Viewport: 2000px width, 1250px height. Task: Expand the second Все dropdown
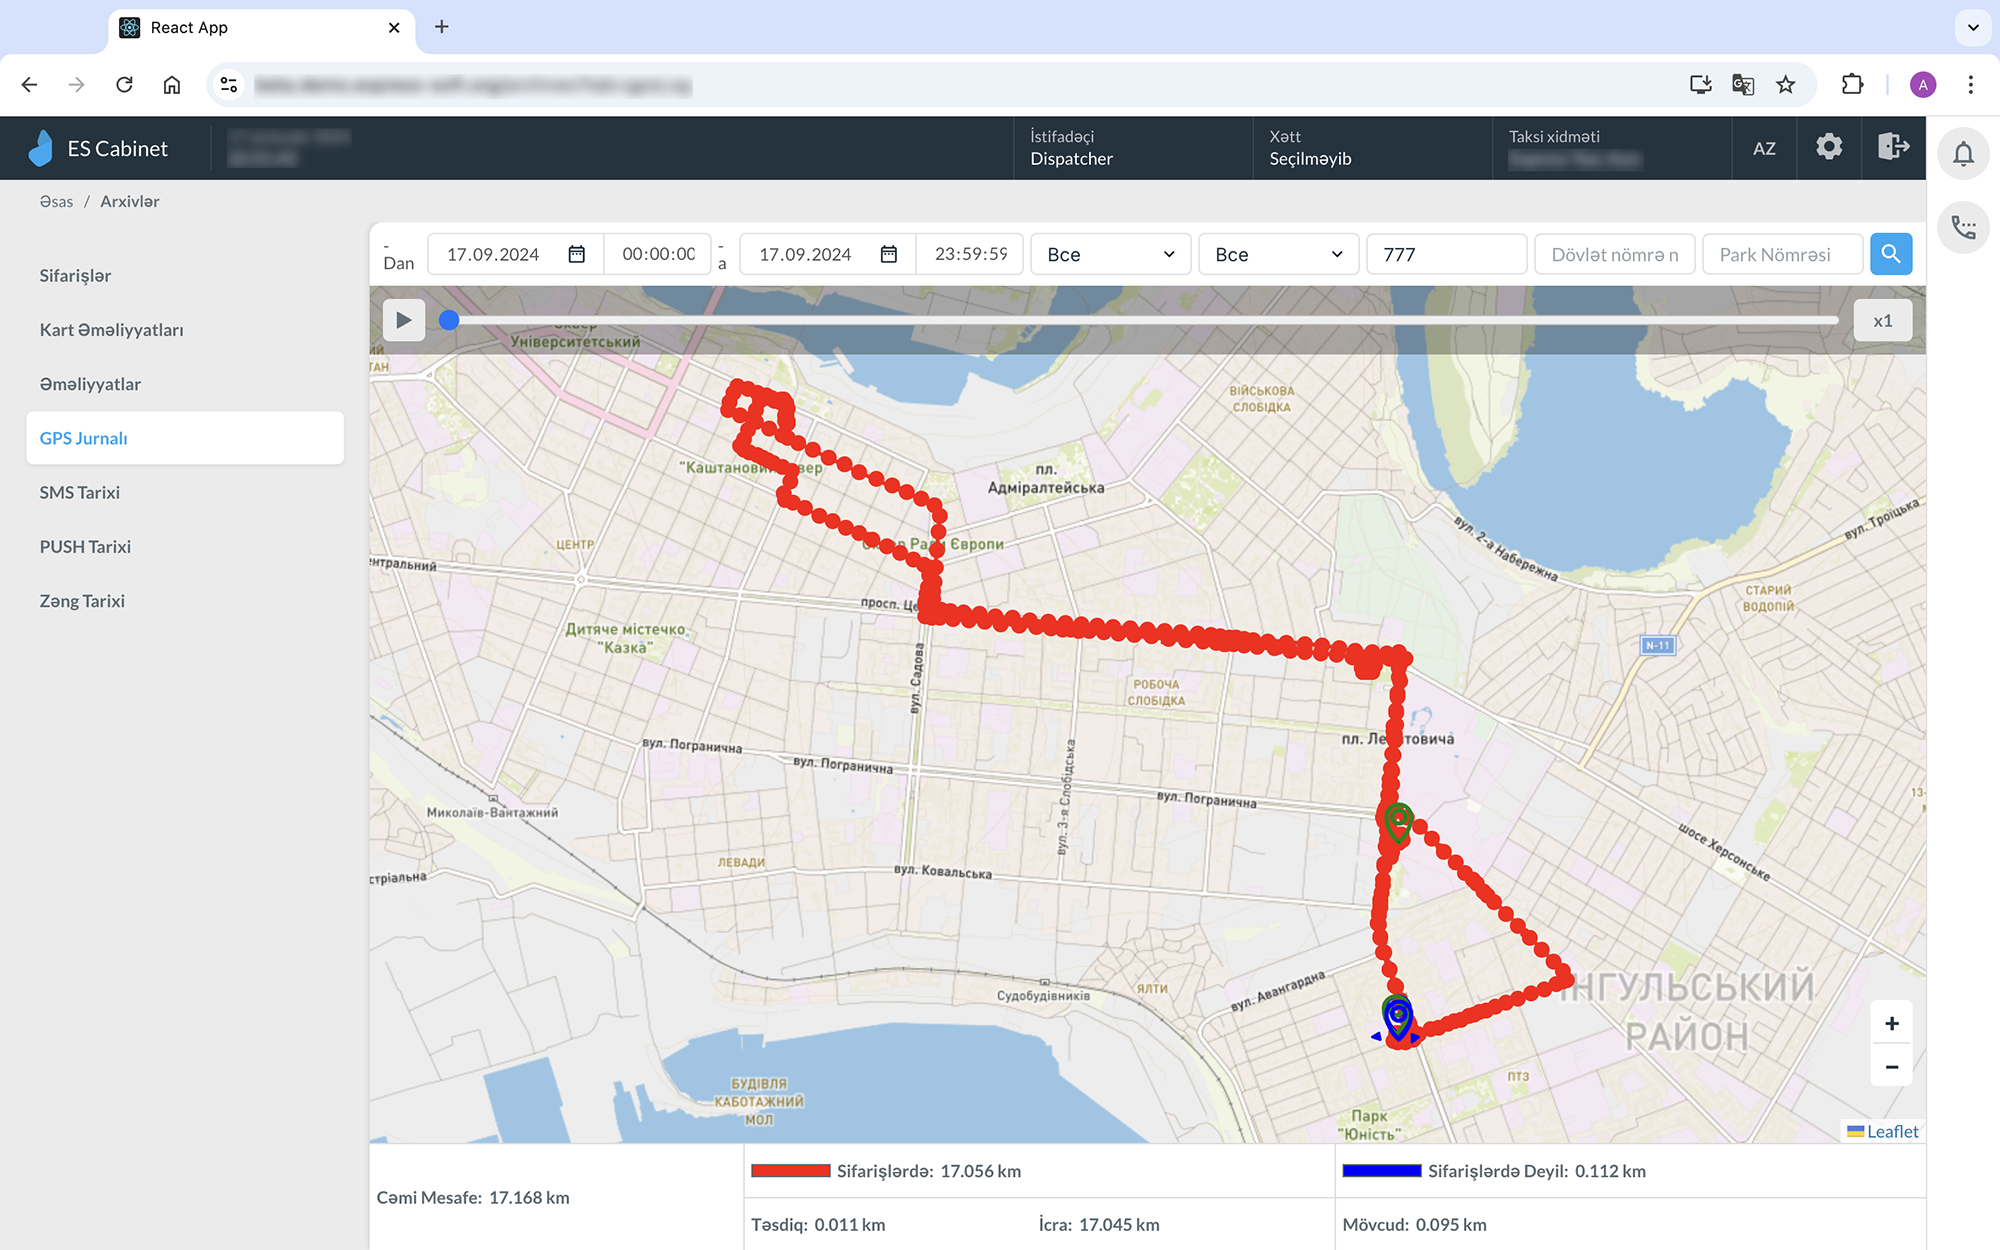[x=1278, y=254]
